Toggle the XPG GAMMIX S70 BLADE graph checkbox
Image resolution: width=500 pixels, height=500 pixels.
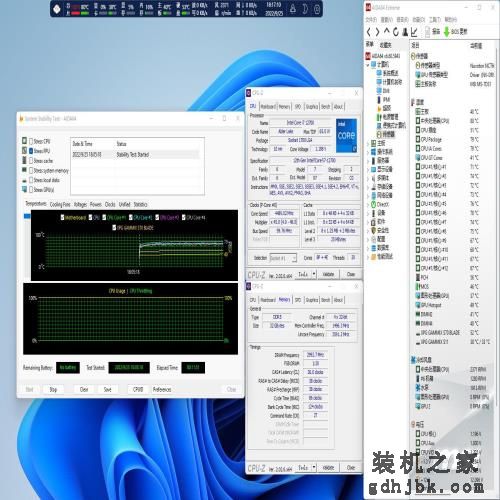pos(114,227)
